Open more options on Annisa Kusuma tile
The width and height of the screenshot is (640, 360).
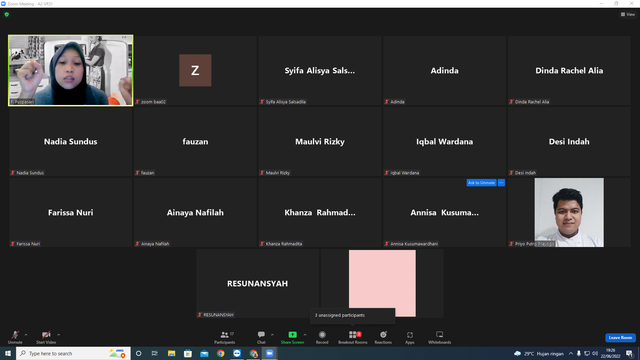pyautogui.click(x=501, y=182)
